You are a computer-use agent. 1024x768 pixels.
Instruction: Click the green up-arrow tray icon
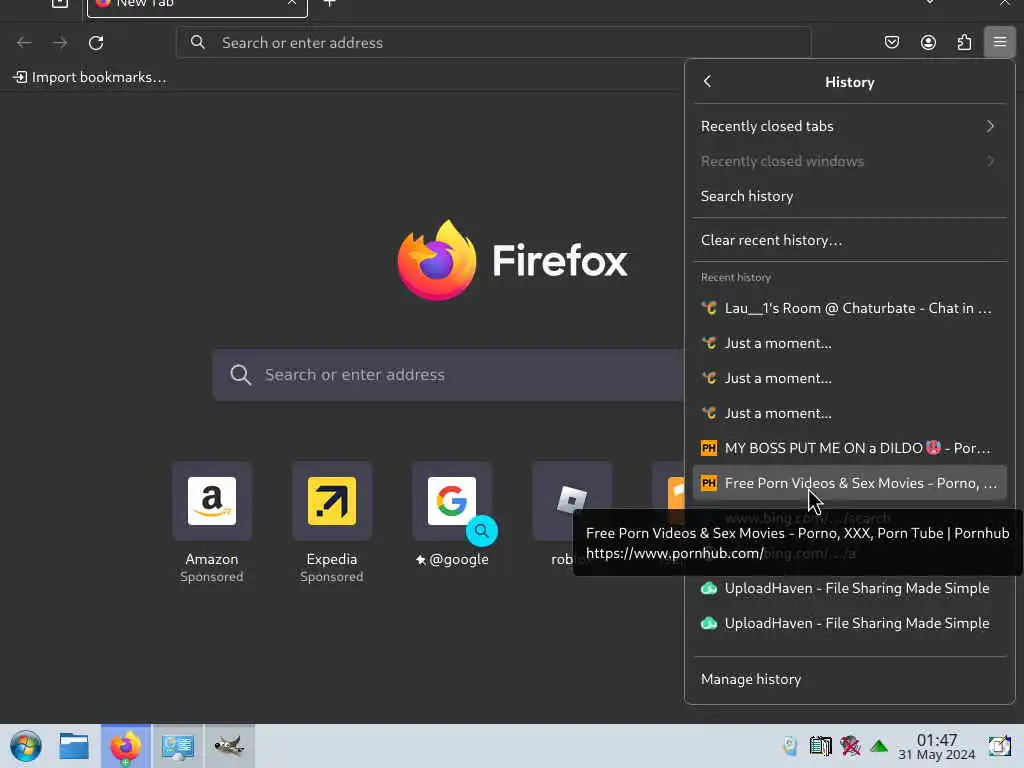879,746
